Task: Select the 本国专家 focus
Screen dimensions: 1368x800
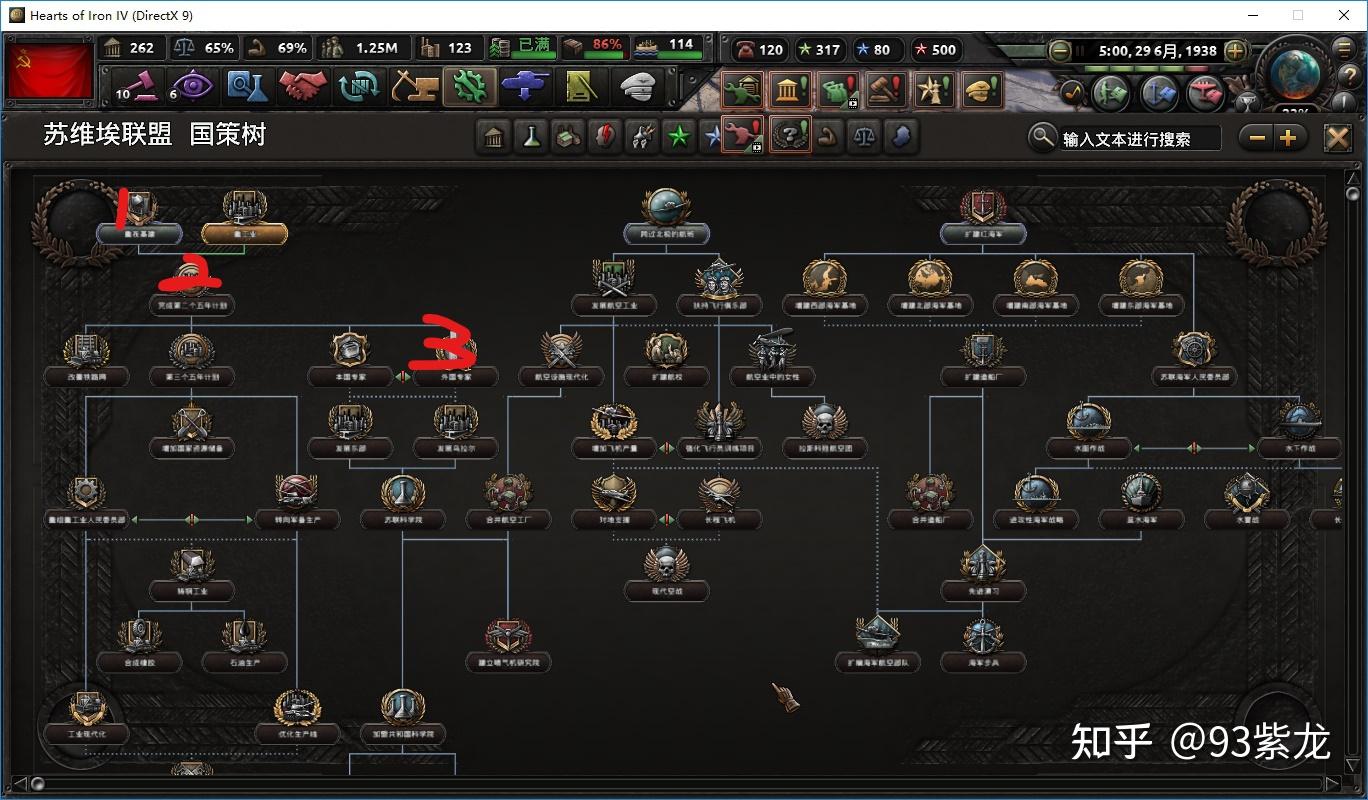Action: pos(350,360)
